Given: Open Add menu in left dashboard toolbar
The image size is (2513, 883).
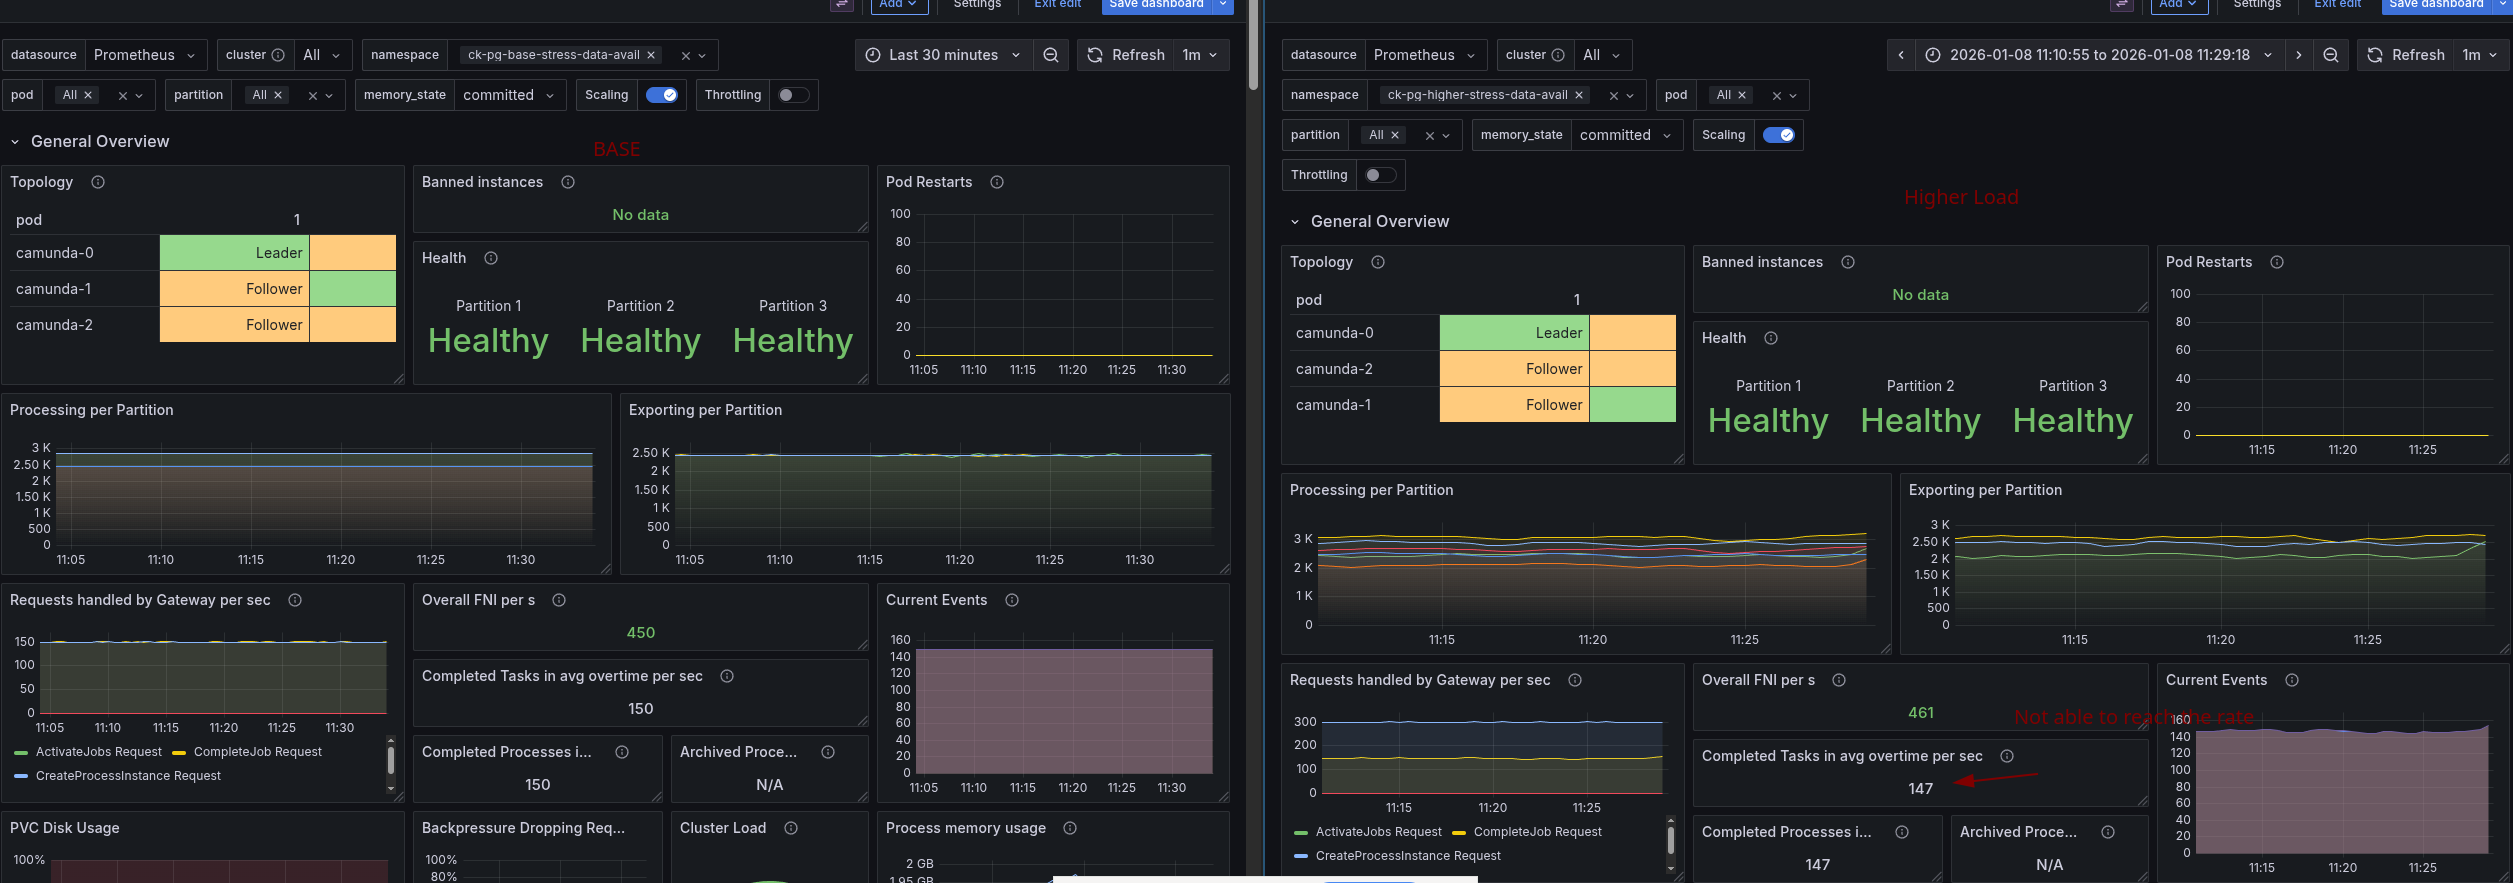Looking at the screenshot, I should (898, 4).
